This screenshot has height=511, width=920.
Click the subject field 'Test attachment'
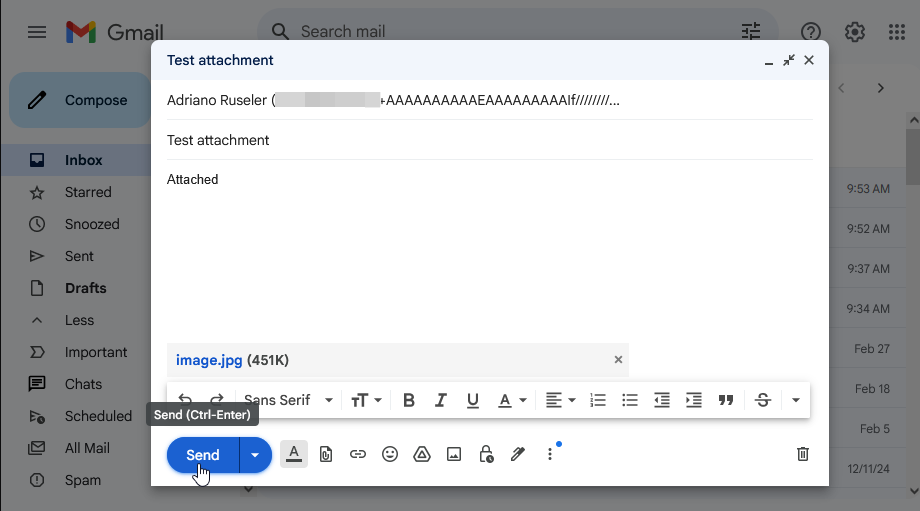(490, 140)
